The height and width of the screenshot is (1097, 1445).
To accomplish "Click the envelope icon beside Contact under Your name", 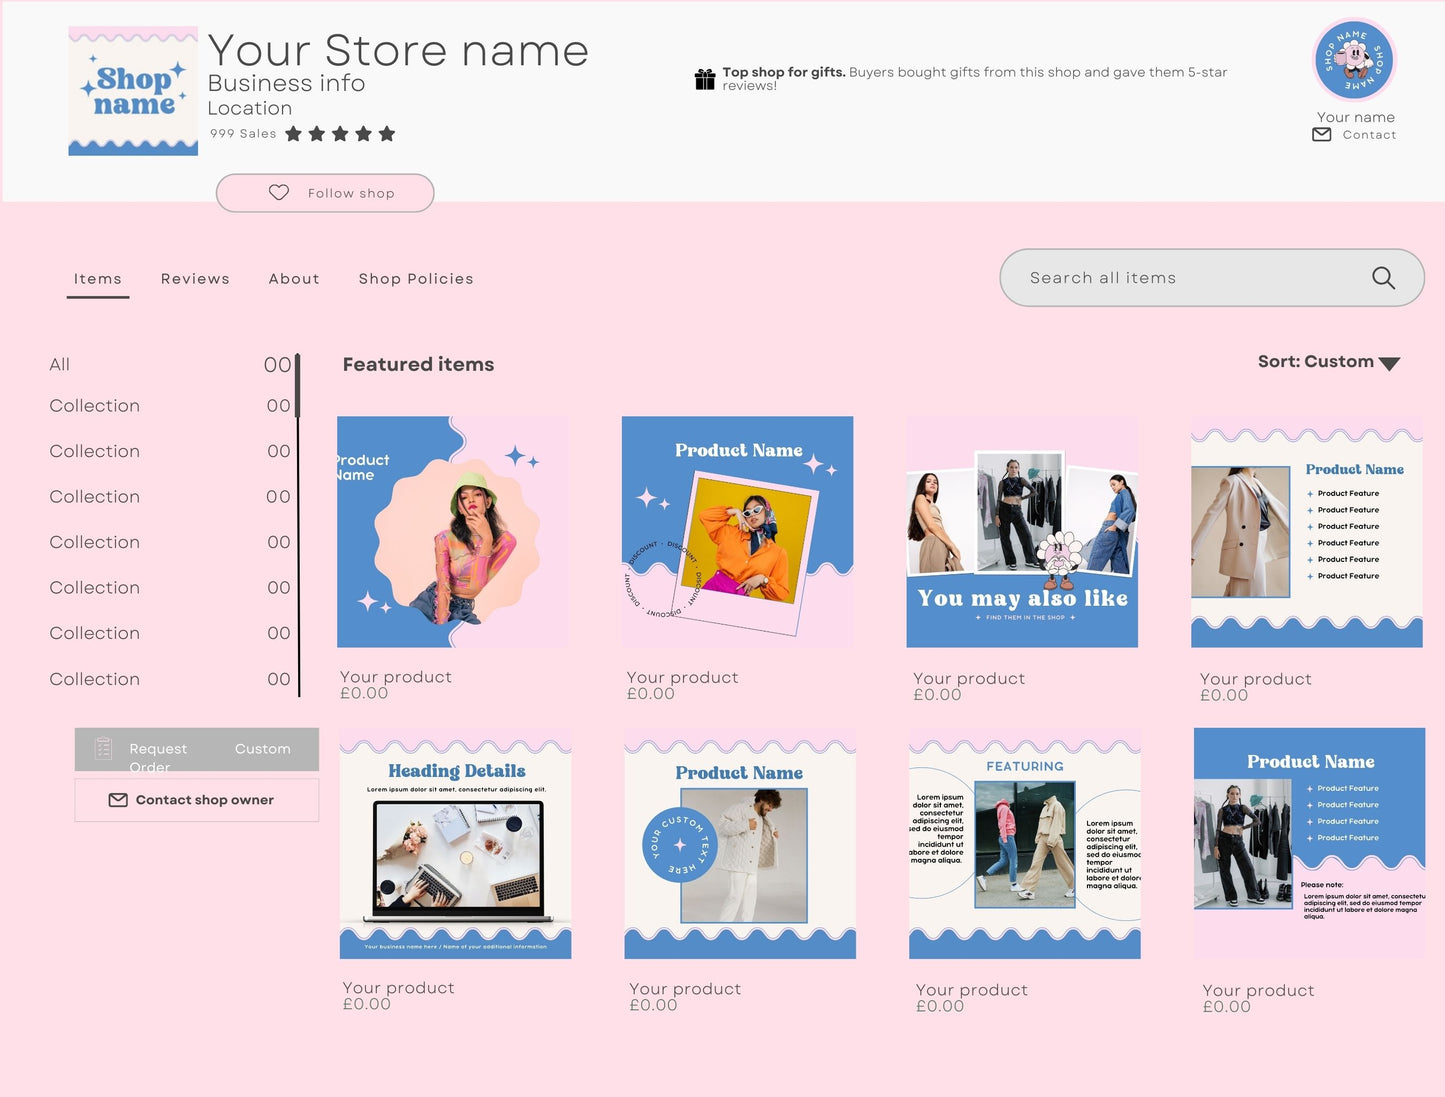I will [x=1321, y=134].
